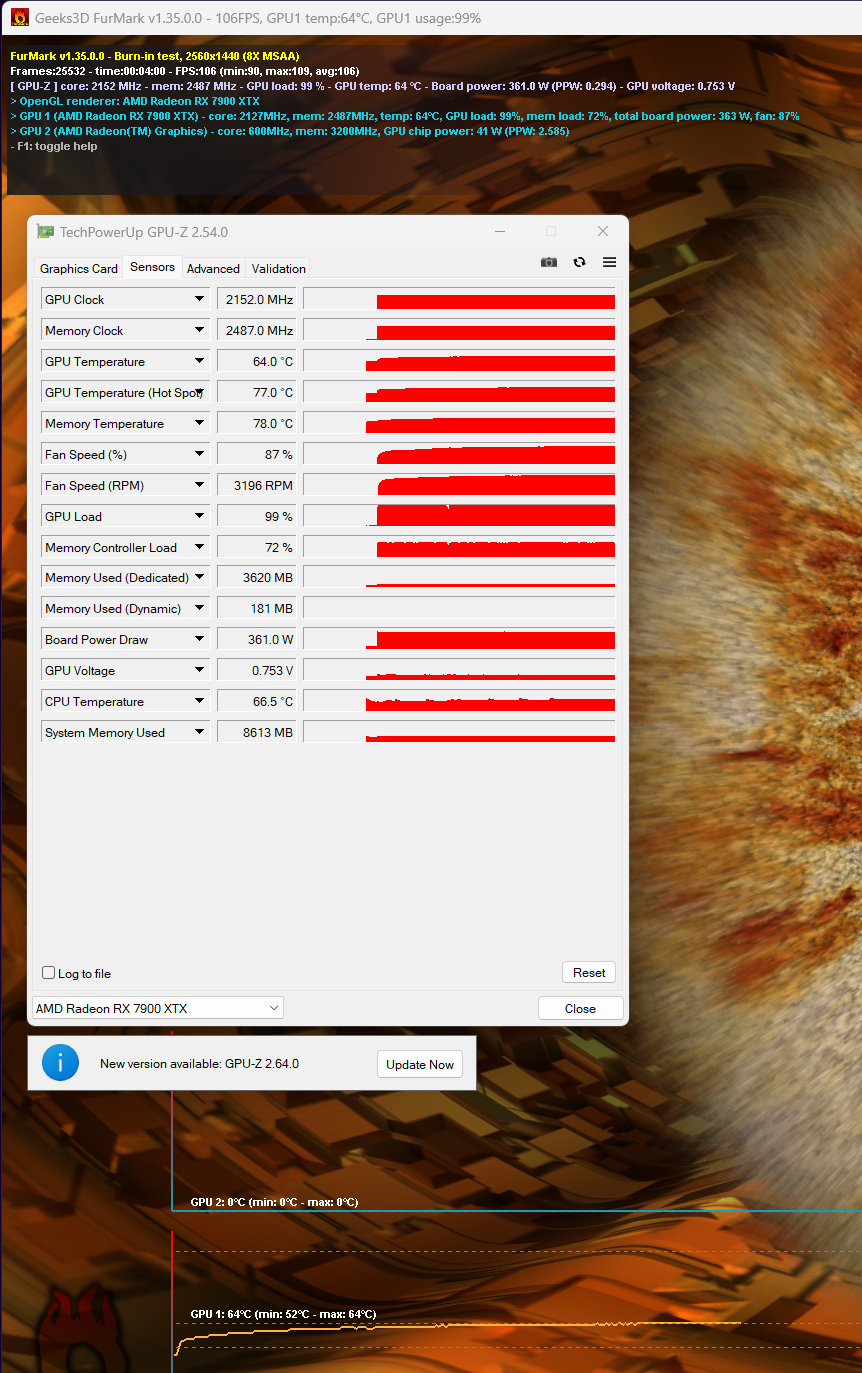
Task: Click the Memory Temperature value 78.0 °C
Action: click(256, 423)
